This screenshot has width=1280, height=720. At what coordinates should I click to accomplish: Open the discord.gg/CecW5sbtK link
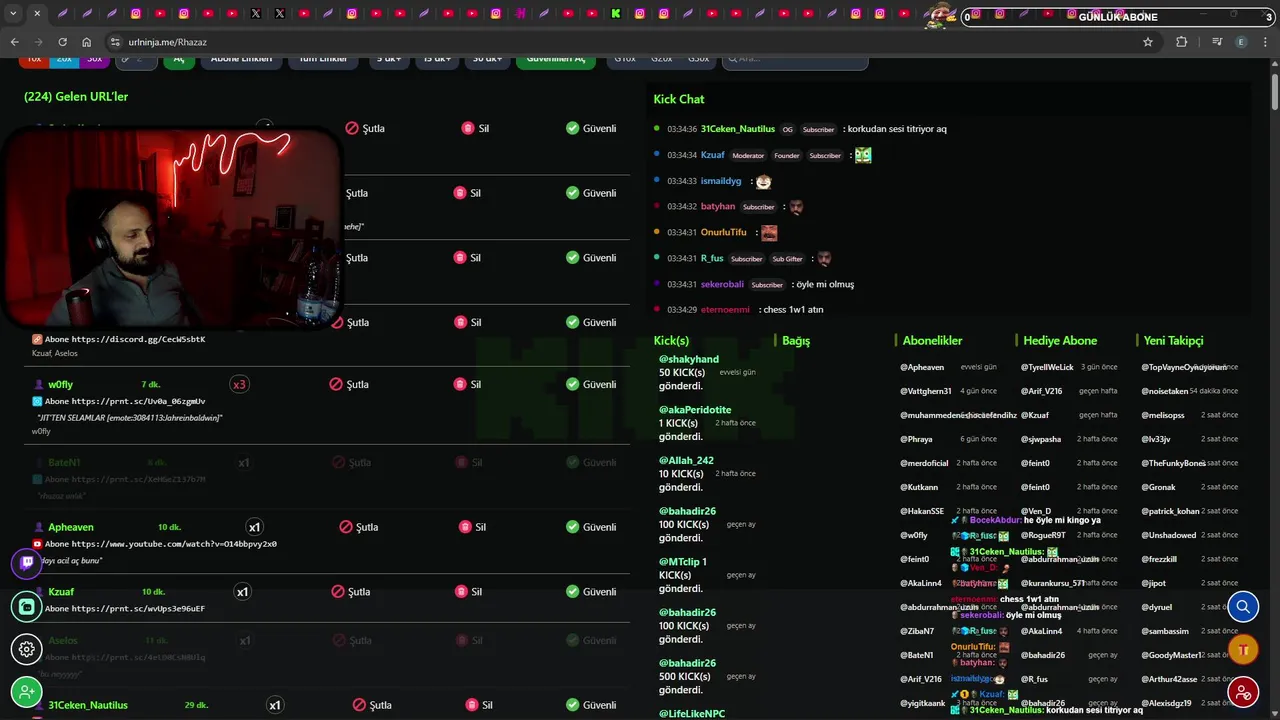point(138,339)
